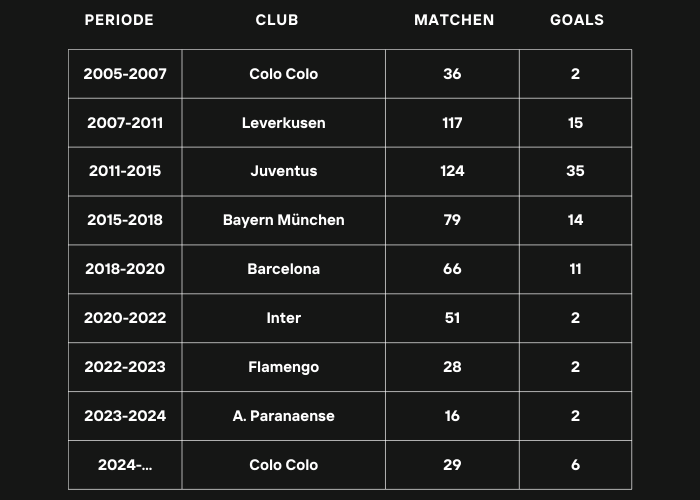Screen dimensions: 700x500
Task: Click the CLUB column header
Action: [277, 20]
